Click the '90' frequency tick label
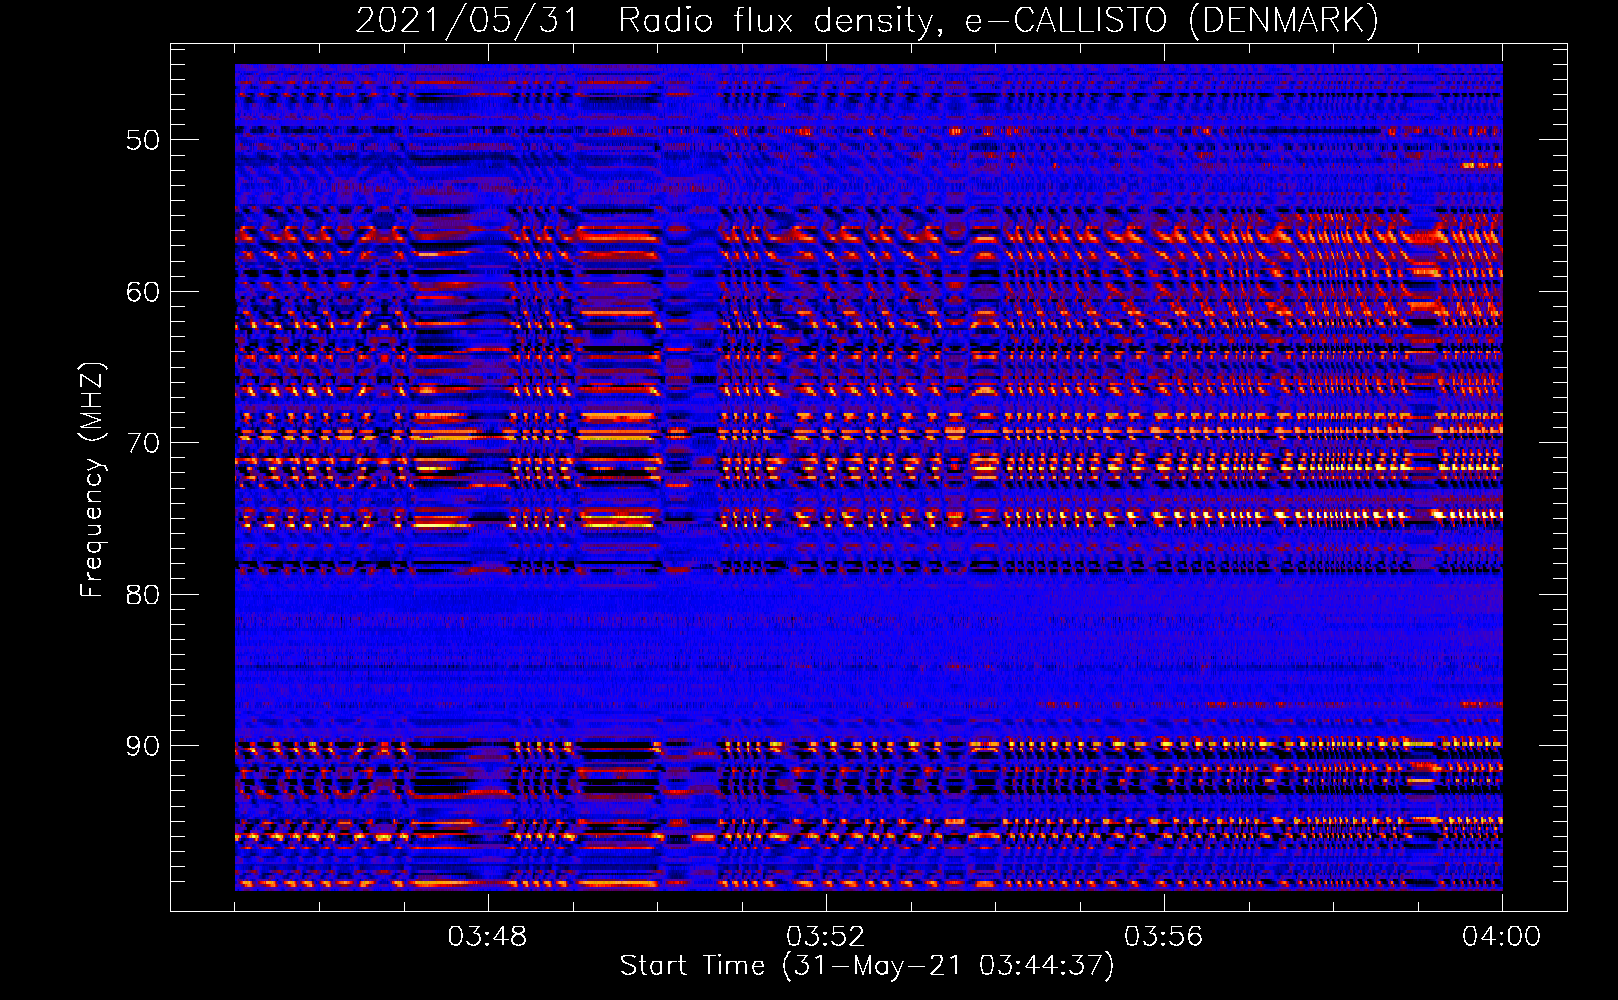The image size is (1618, 1000). [x=143, y=746]
